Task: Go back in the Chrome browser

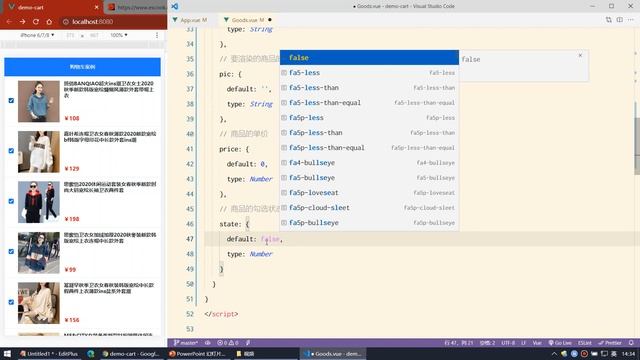Action: point(9,22)
